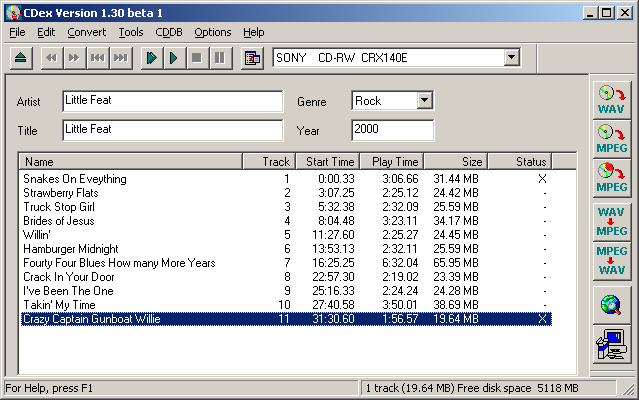Open the Options menu

coord(213,32)
